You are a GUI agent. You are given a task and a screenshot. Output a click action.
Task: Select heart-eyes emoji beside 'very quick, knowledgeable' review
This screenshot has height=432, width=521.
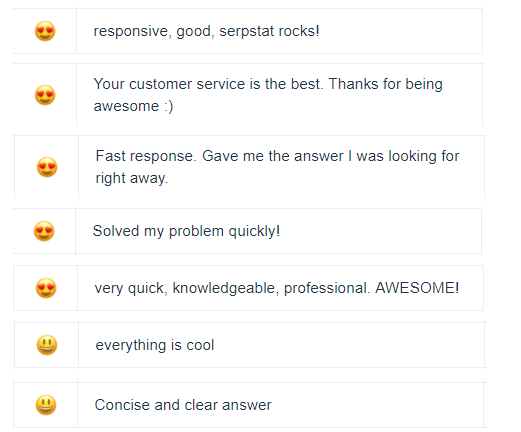point(46,288)
